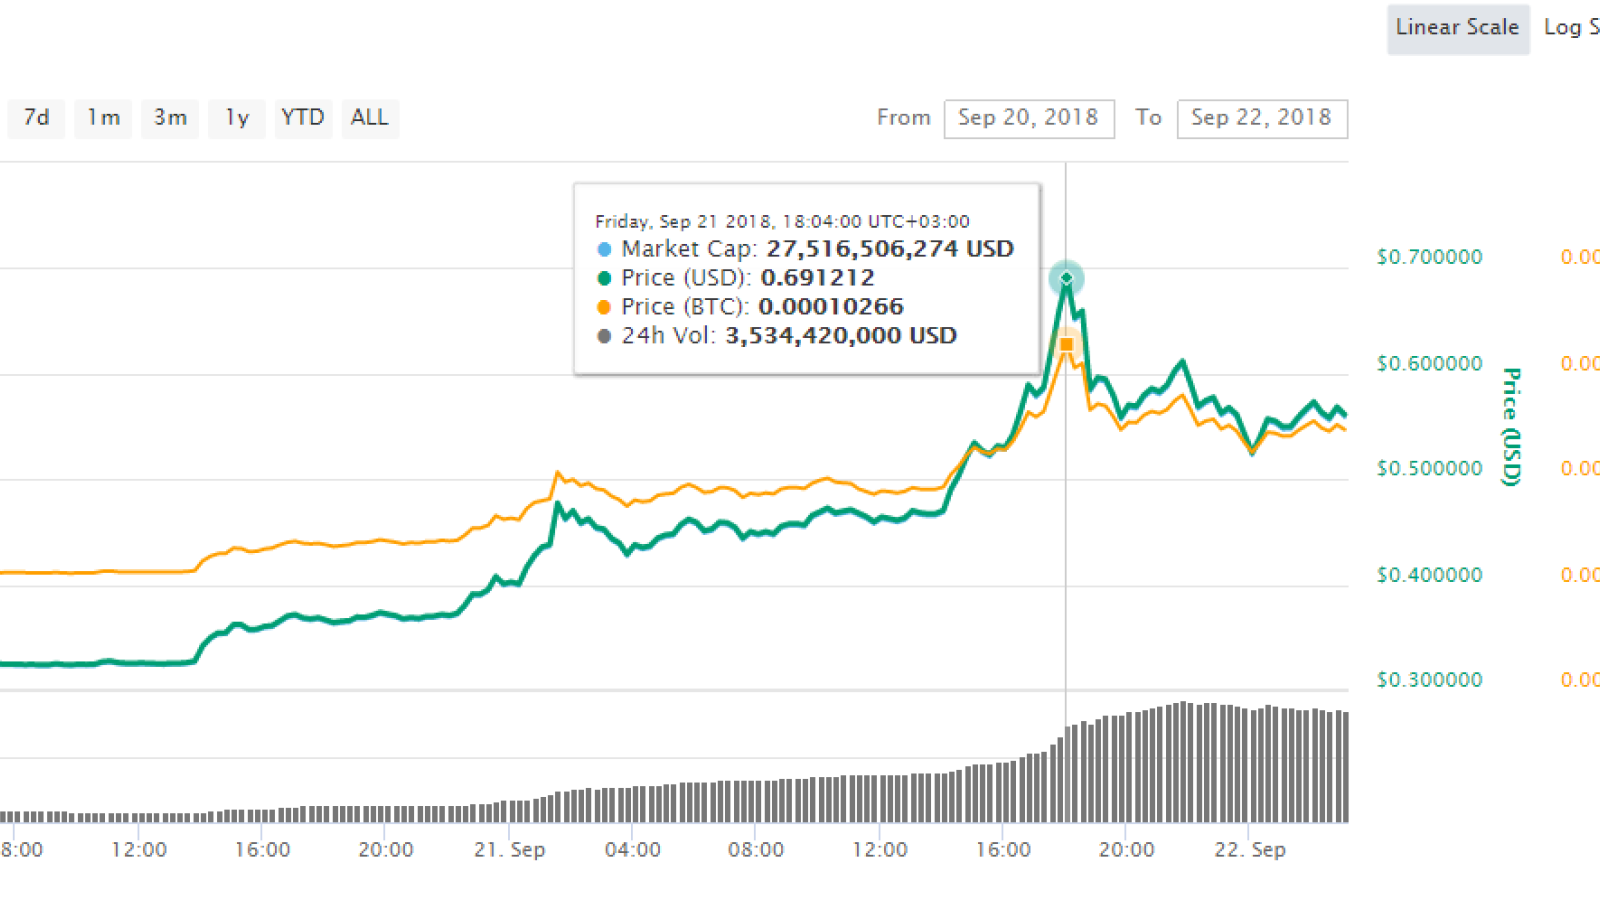Screen dimensions: 1600x900
Task: Click the 12:00 label right of 21. Sep
Action: [x=880, y=850]
